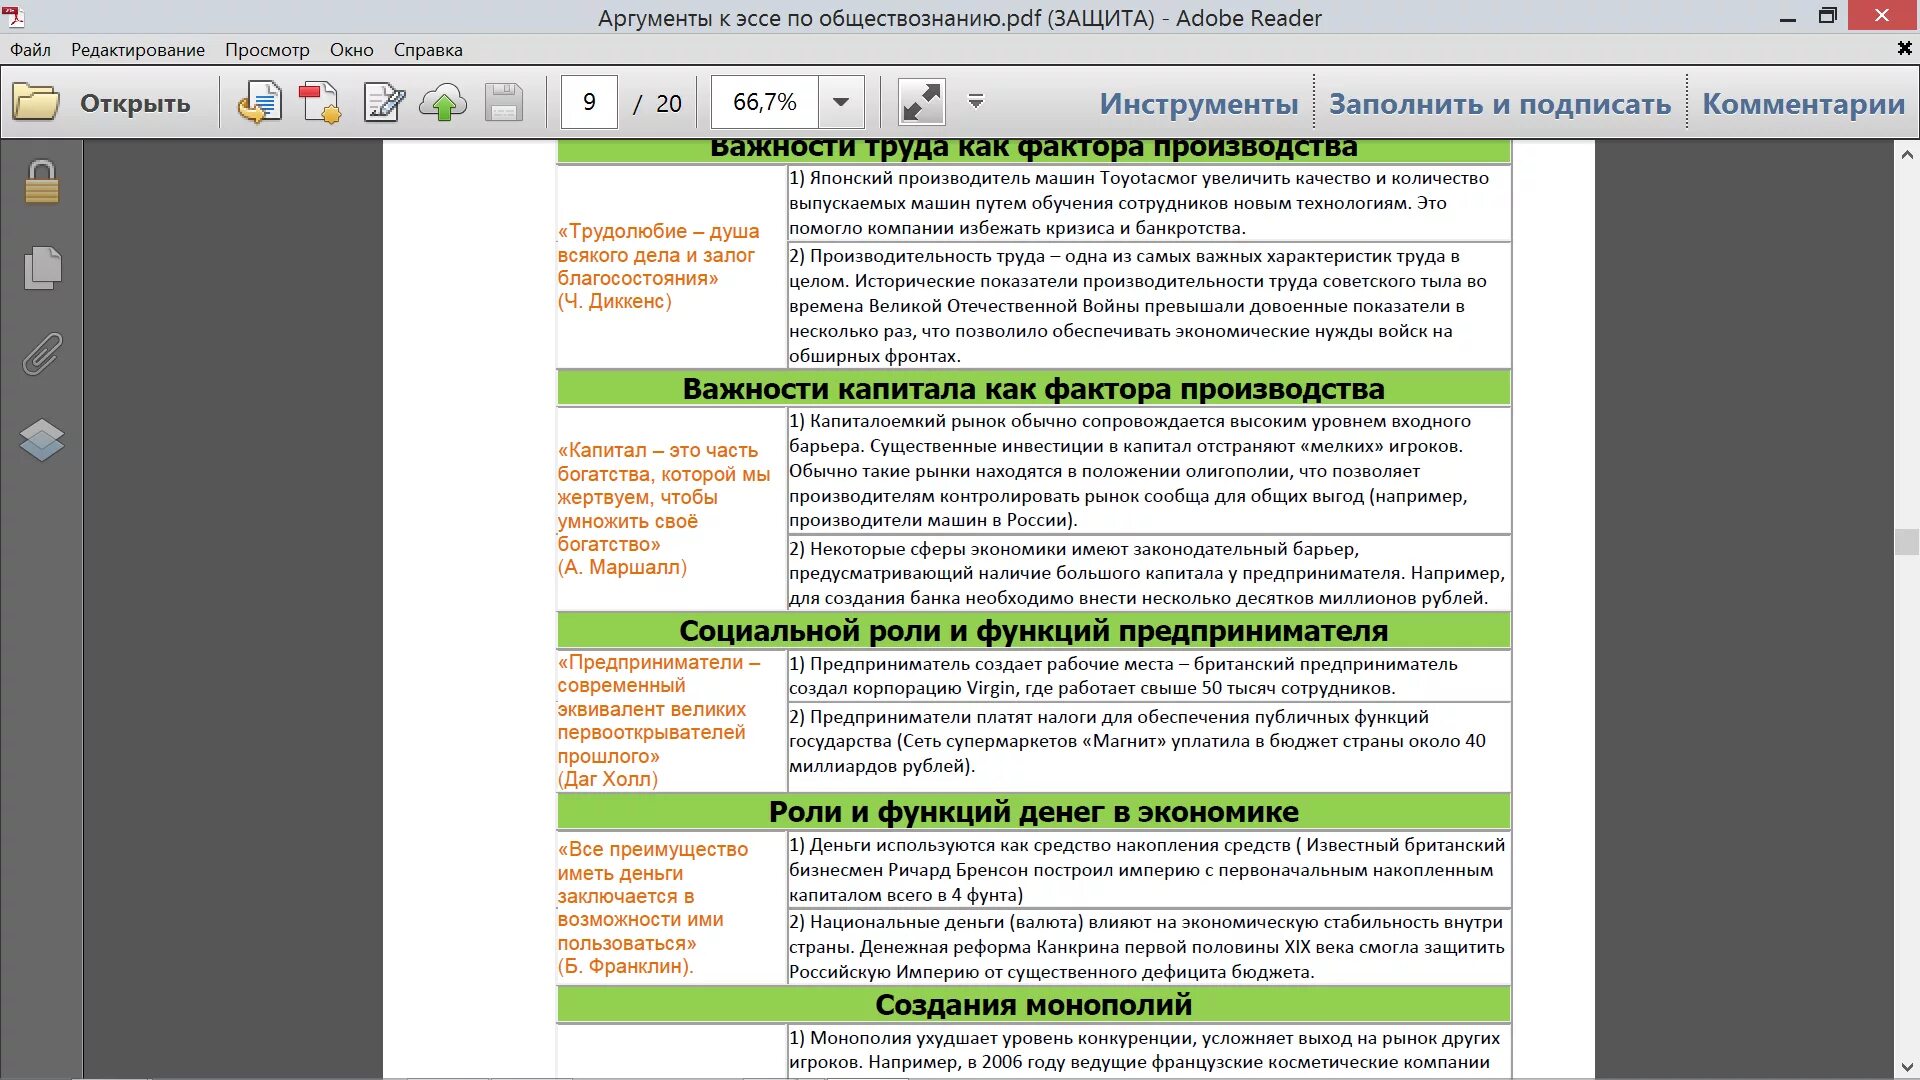1920x1080 pixels.
Task: Click the Save document icon
Action: pyautogui.click(x=505, y=102)
